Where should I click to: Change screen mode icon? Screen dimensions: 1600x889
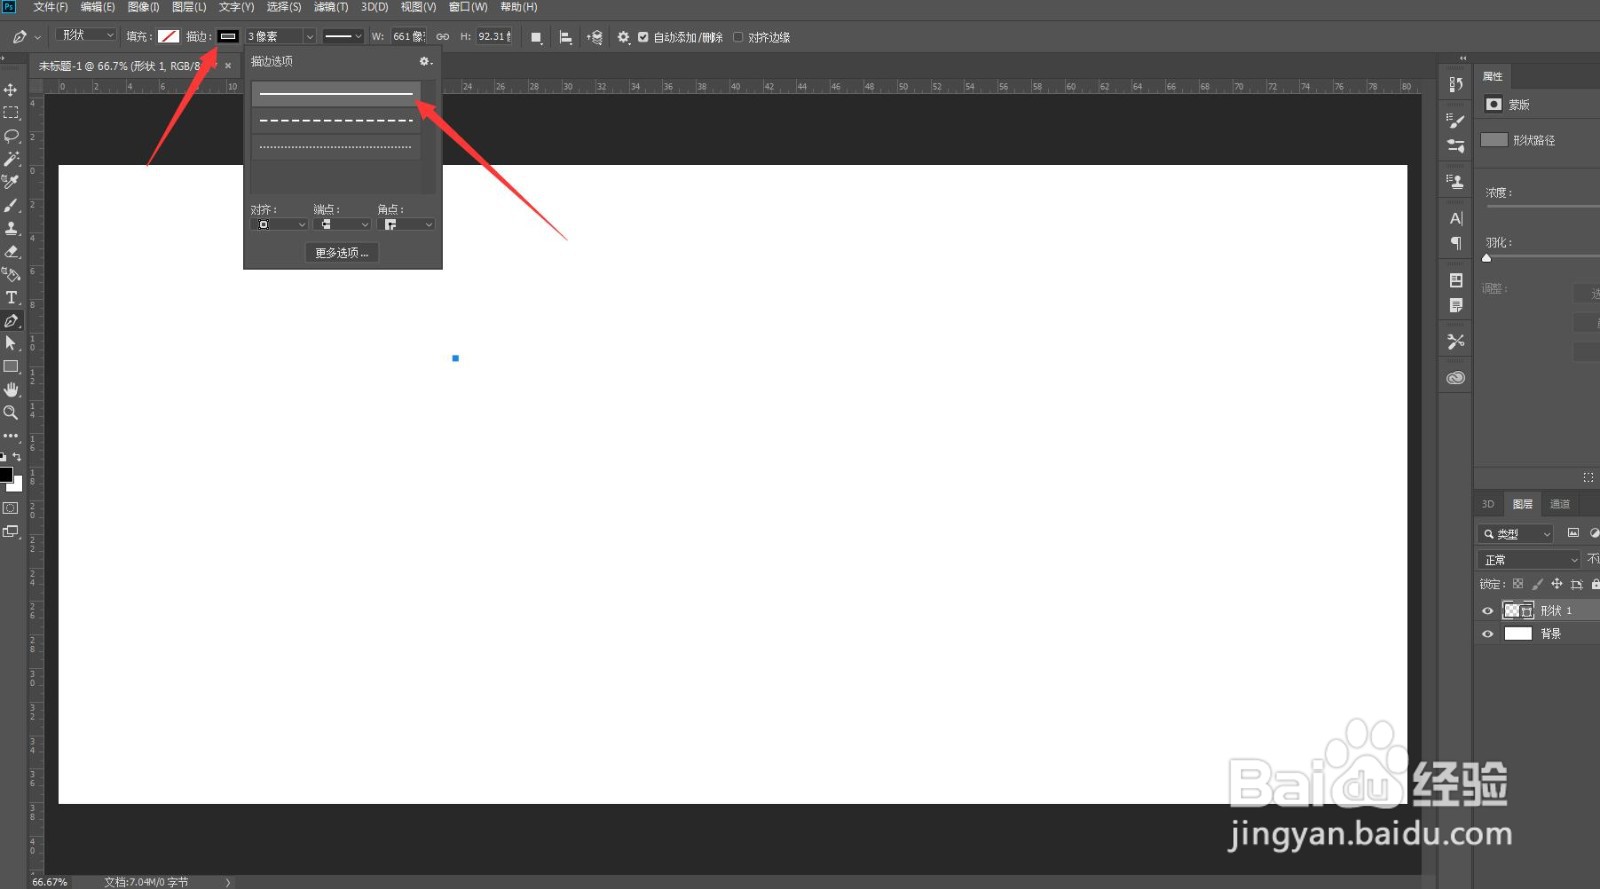tap(11, 531)
